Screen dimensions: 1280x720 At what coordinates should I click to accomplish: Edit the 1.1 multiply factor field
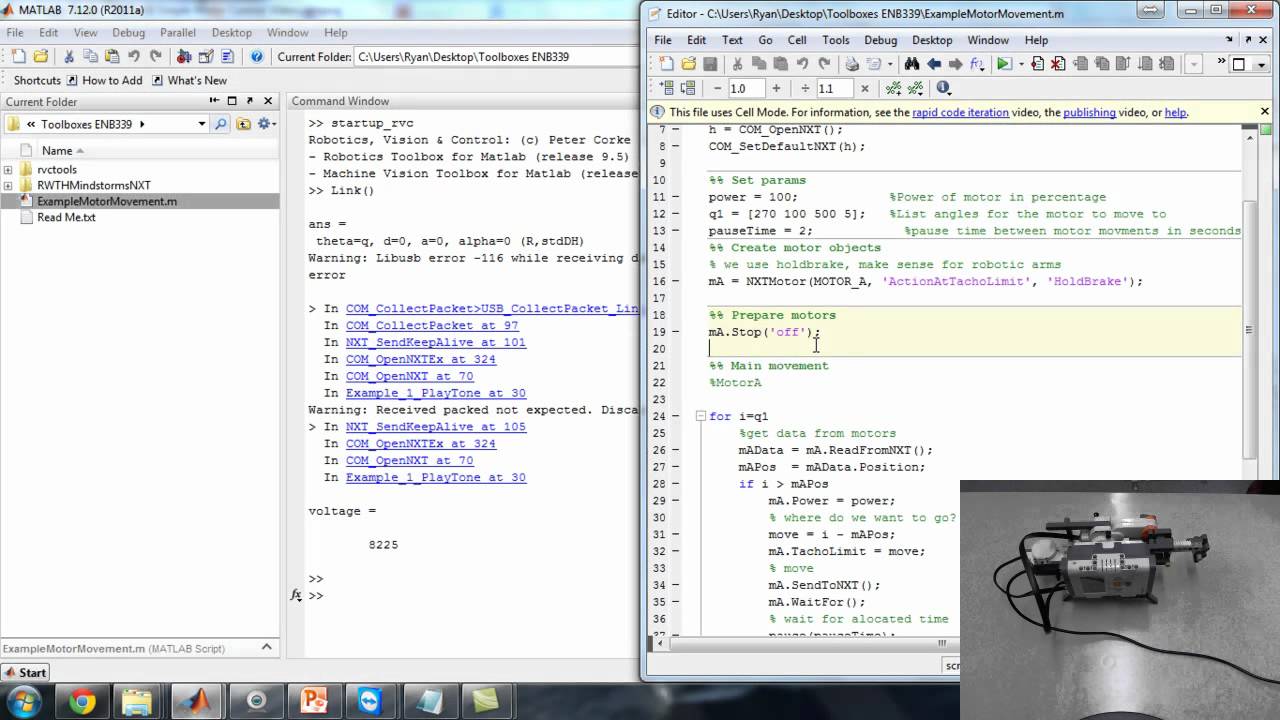pos(835,88)
